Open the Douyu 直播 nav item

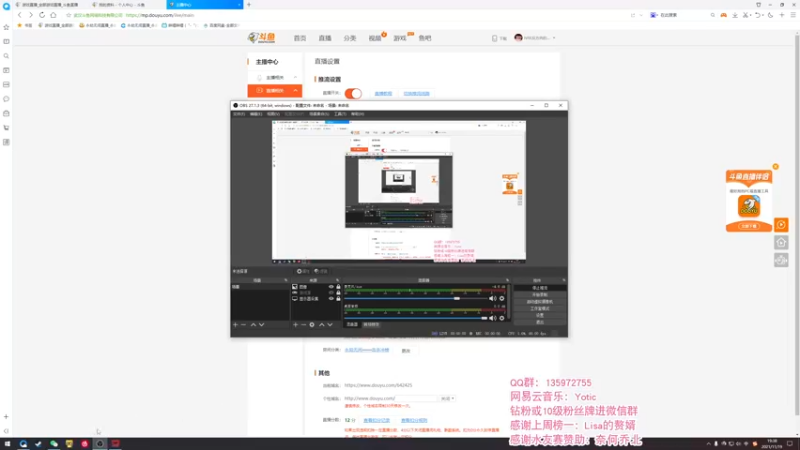click(325, 38)
